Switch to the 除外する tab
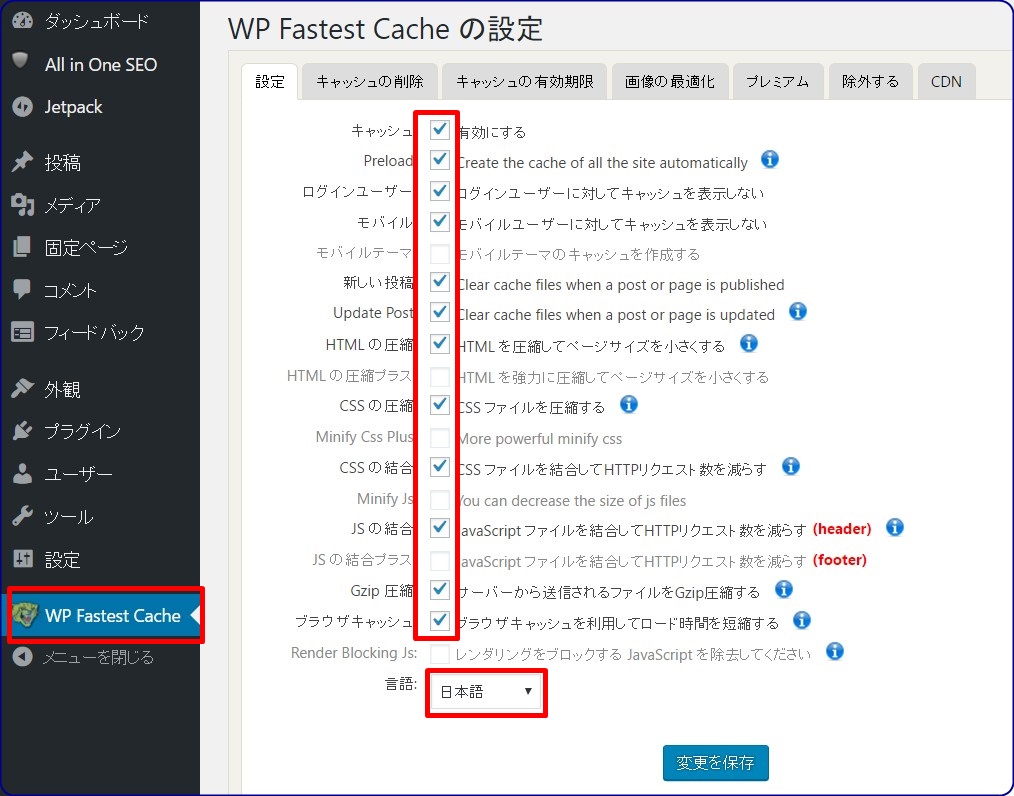 870,81
